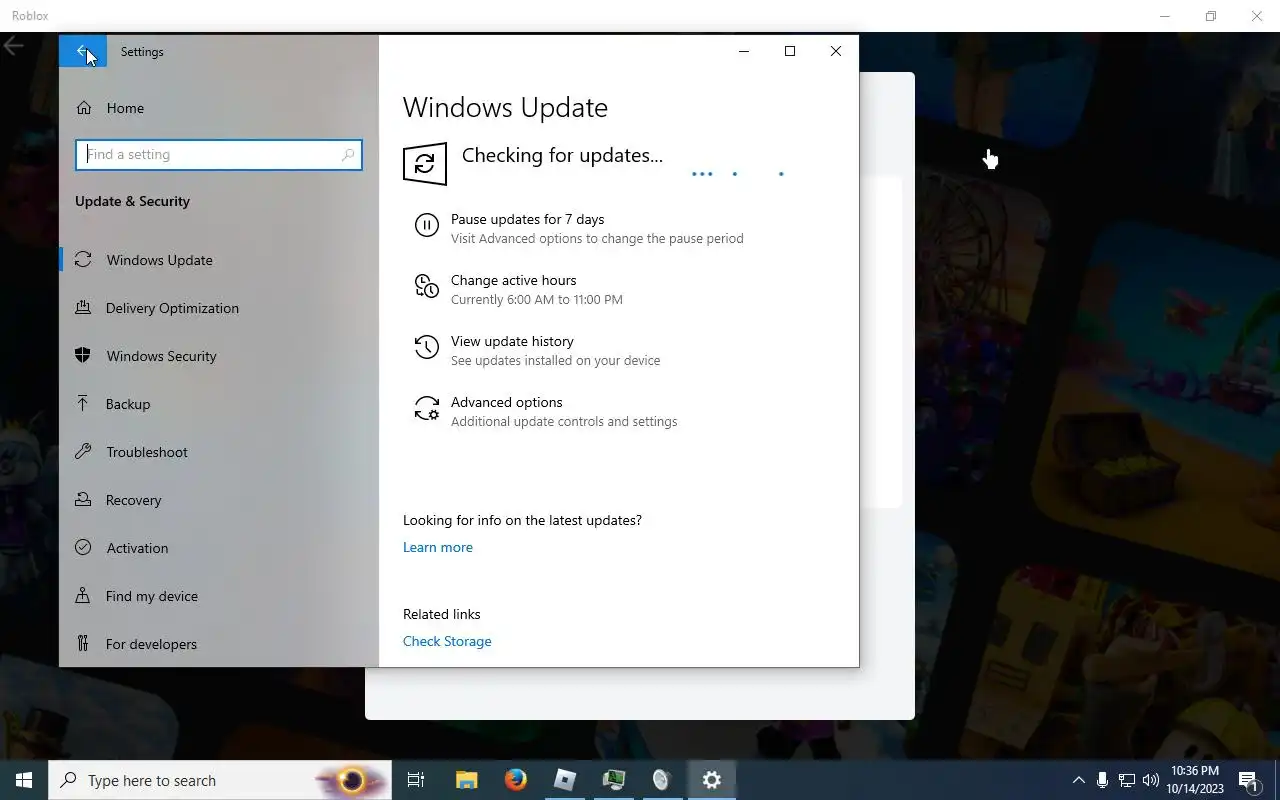Open Recovery settings
The height and width of the screenshot is (800, 1280).
[x=219, y=500]
